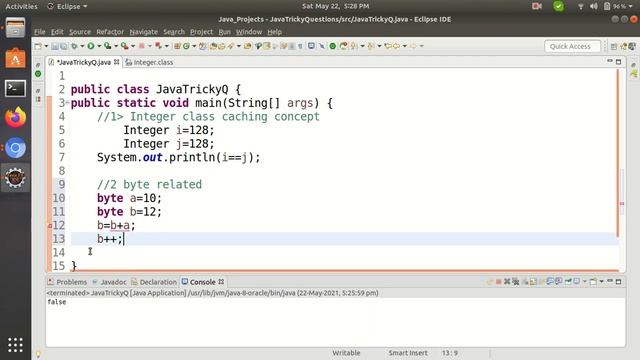
Task: Click the New Java Class green C icon
Action: [x=187, y=46]
